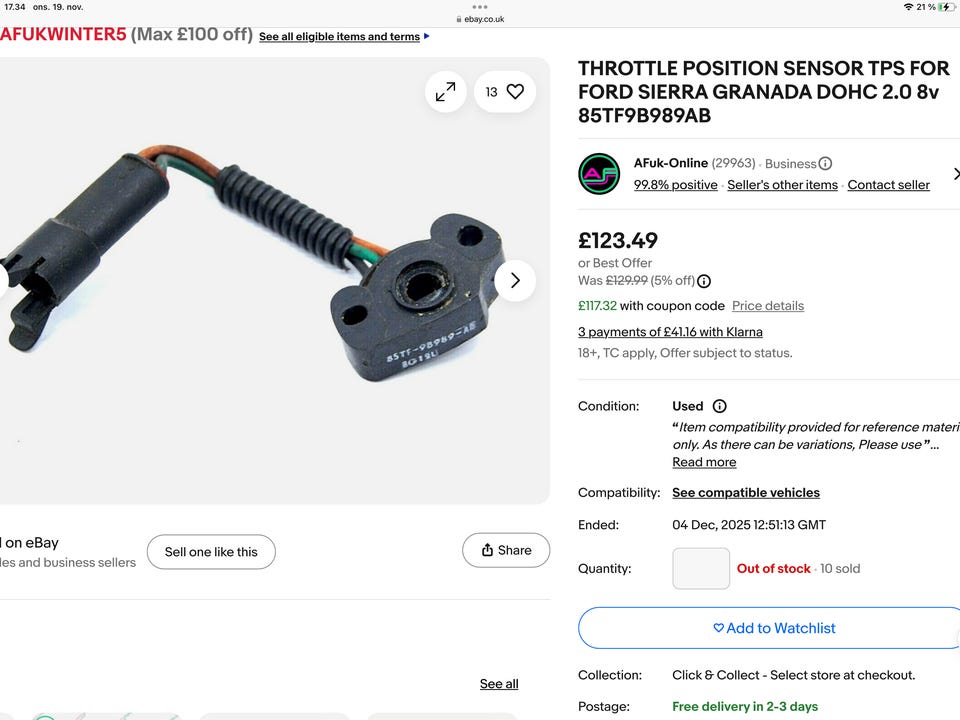The width and height of the screenshot is (960, 720).
Task: Click the Used condition info icon
Action: pos(719,406)
